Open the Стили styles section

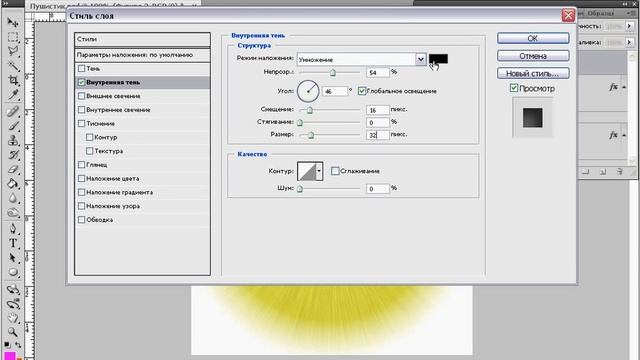pos(142,40)
